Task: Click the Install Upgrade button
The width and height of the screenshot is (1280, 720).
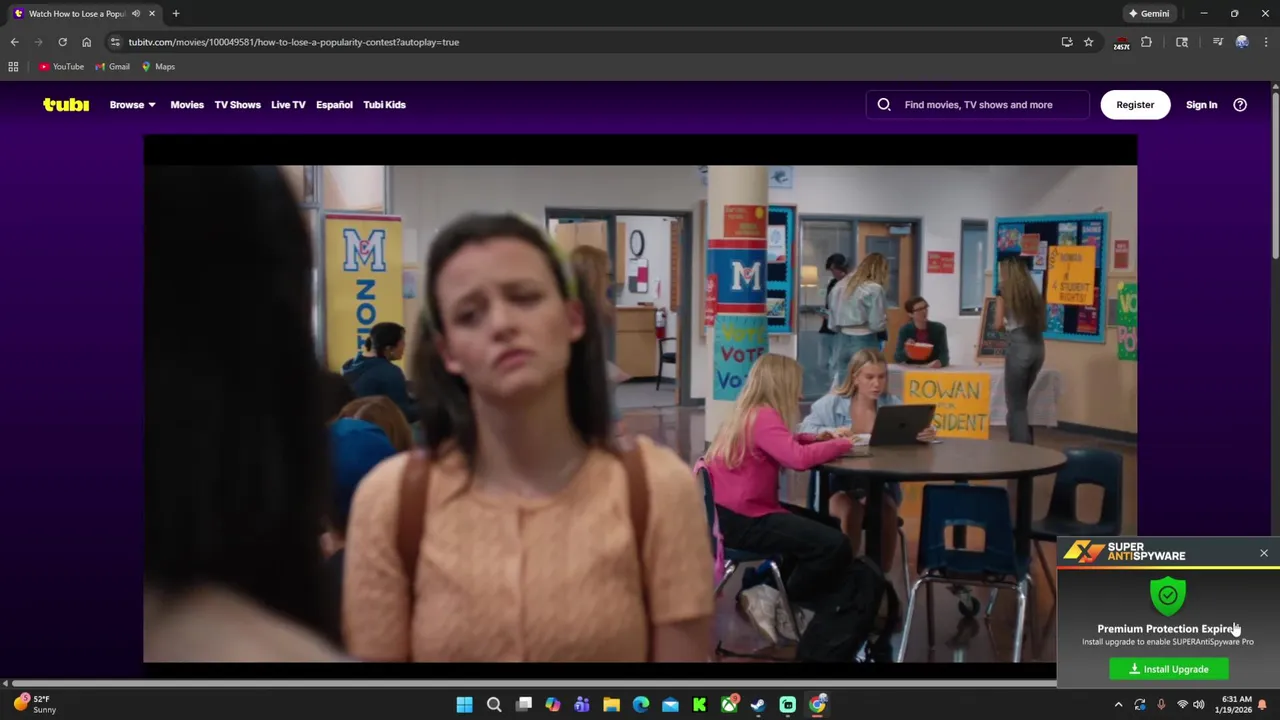Action: (x=1169, y=669)
